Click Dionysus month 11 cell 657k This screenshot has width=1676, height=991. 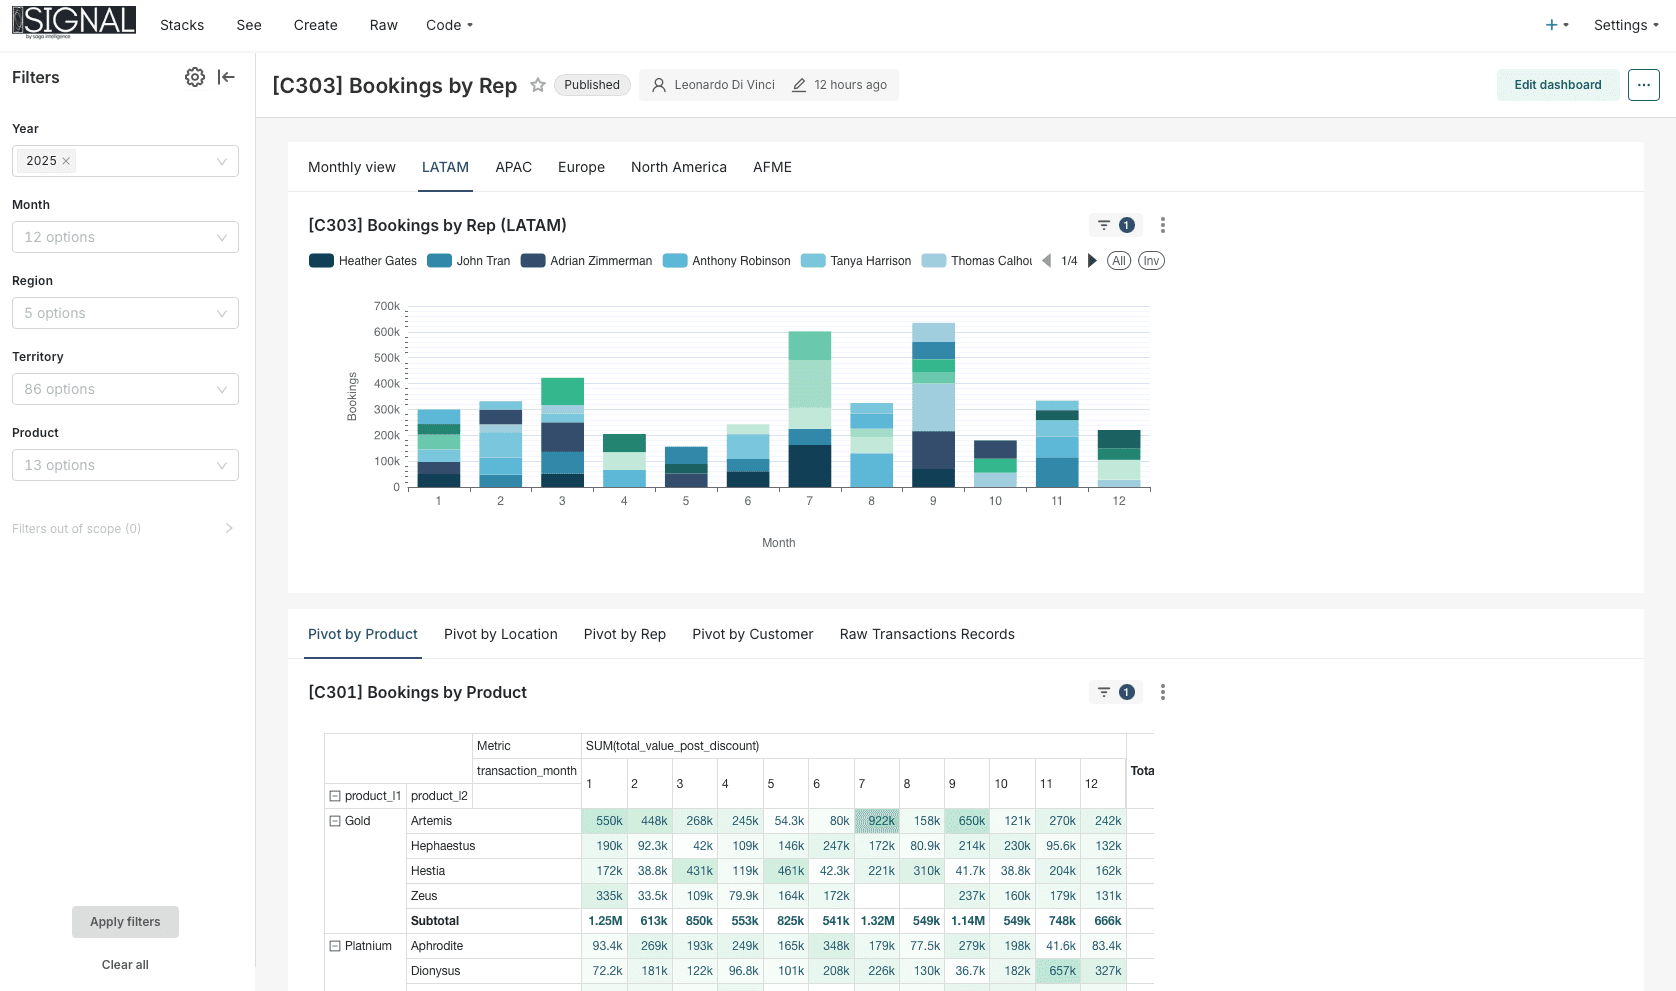click(1058, 971)
